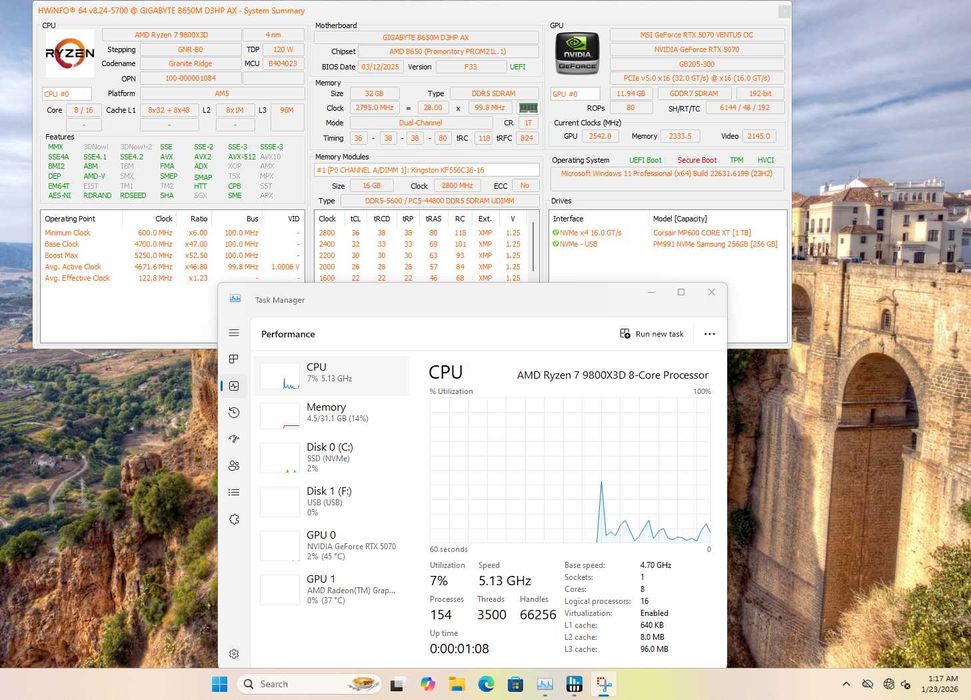Click the taskbar Search box

308,684
